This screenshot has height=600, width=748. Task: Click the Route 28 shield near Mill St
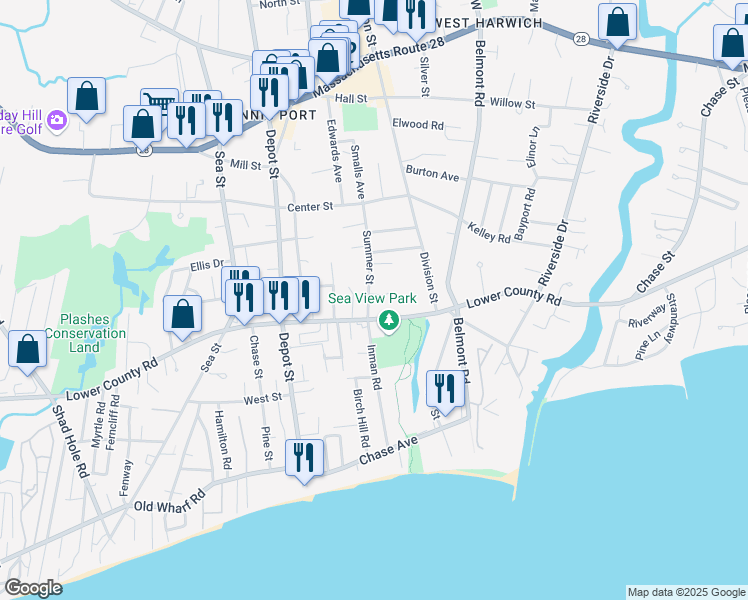click(x=144, y=151)
